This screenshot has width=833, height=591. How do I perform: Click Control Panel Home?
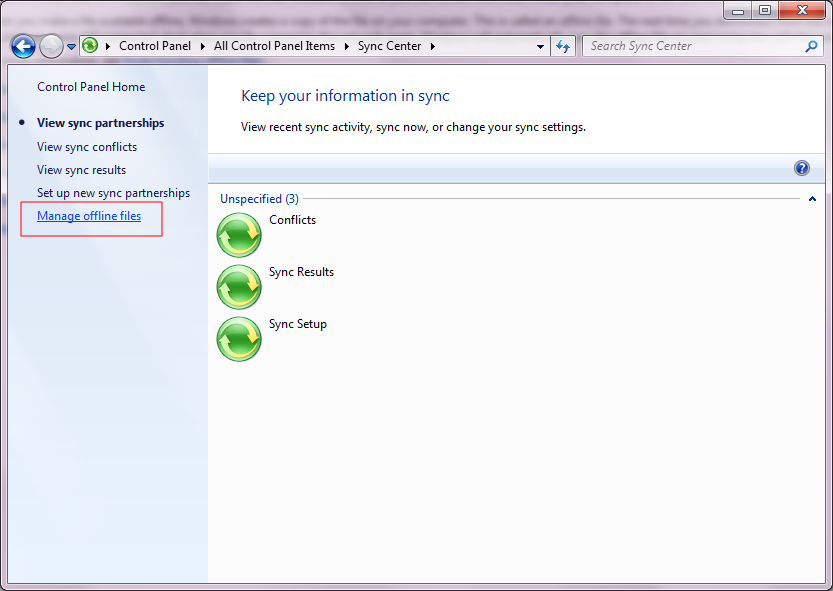(x=90, y=87)
